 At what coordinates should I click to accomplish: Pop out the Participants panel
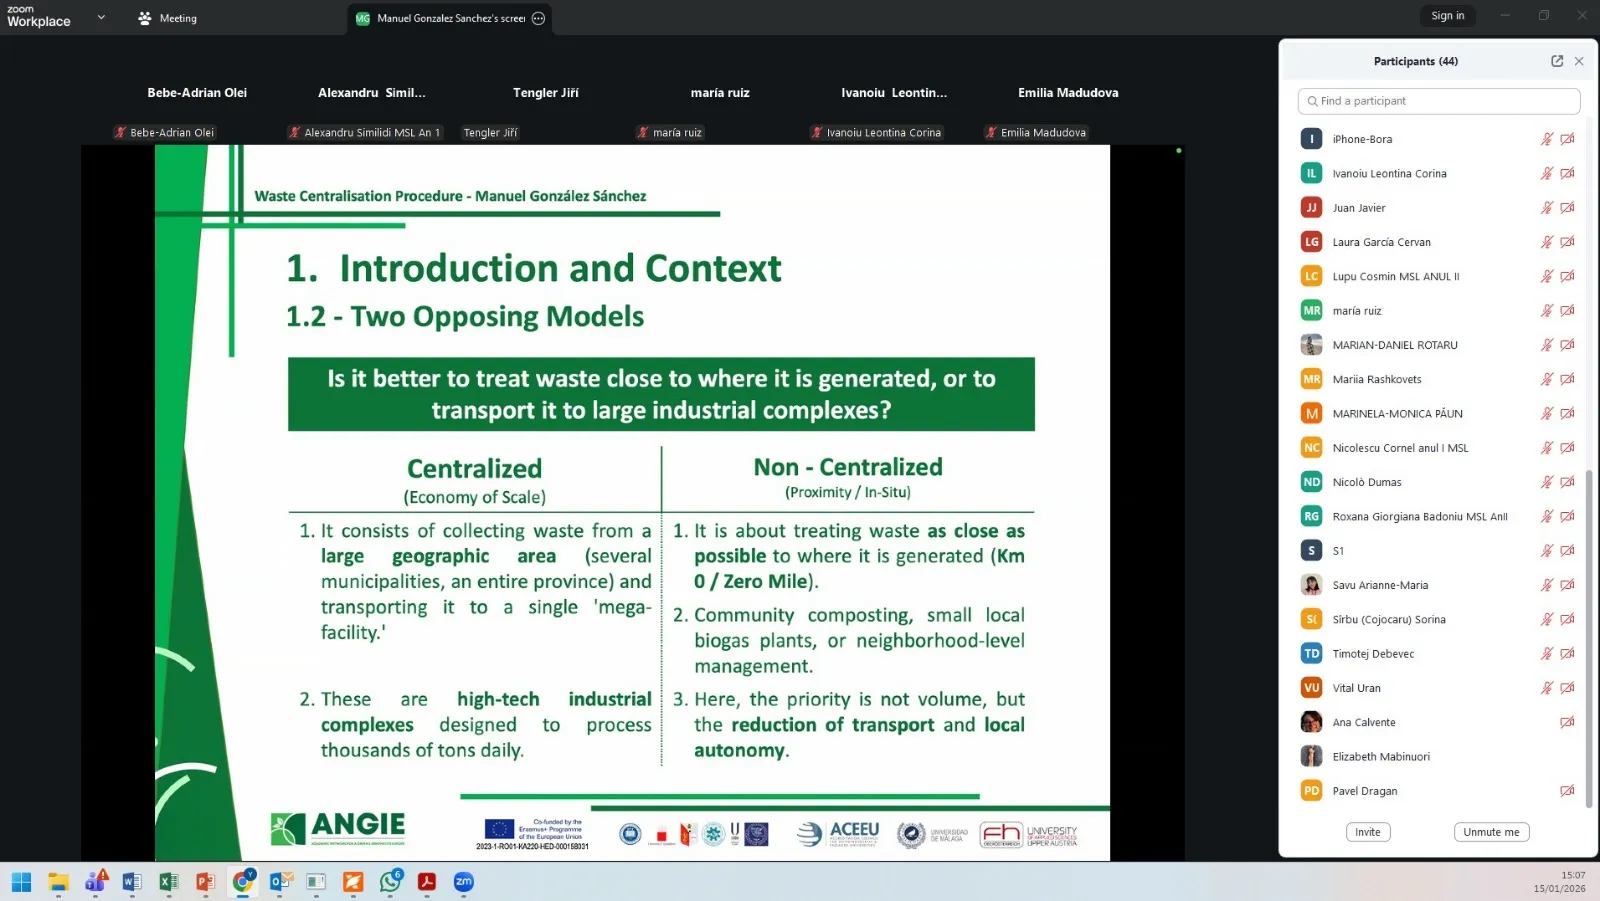(1556, 61)
